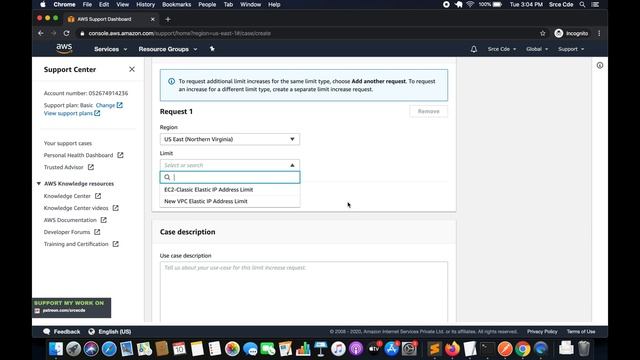
Task: Open Safari from the dock
Action: tap(109, 349)
